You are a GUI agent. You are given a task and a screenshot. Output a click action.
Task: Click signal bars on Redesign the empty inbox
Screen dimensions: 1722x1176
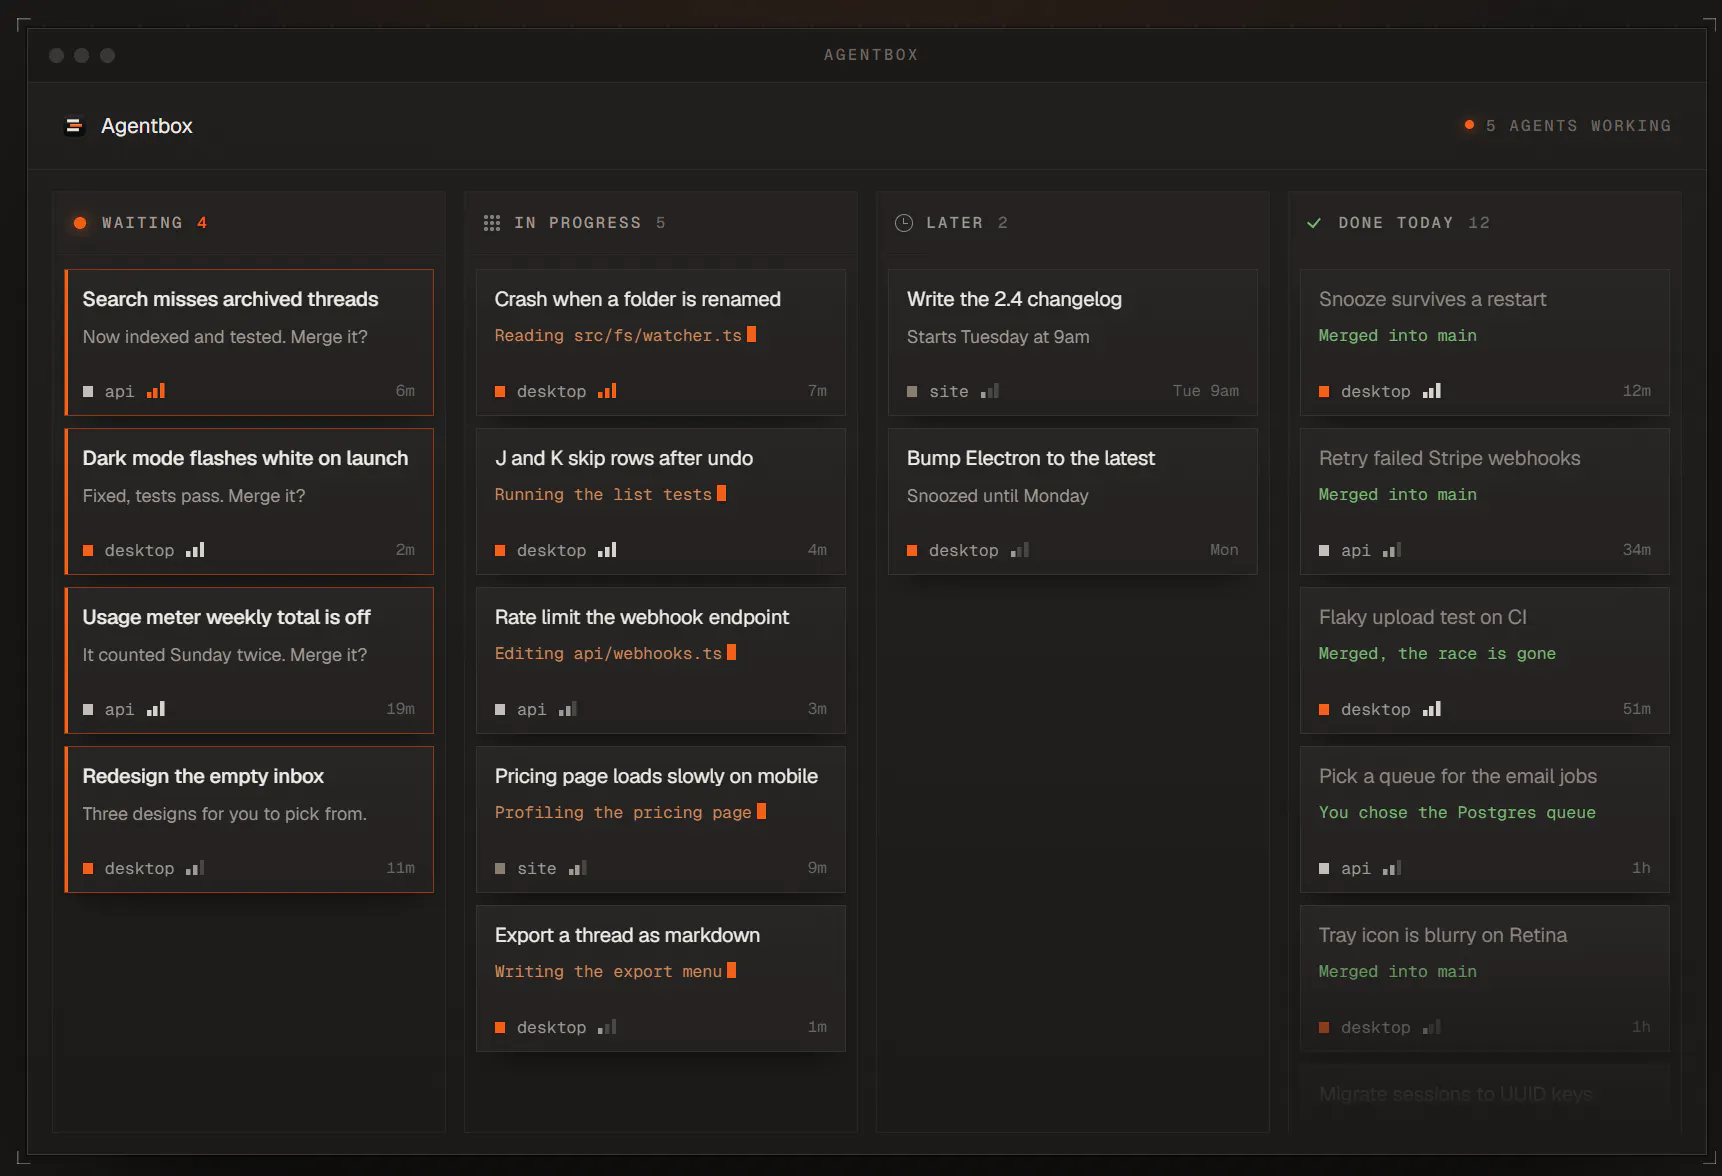(x=196, y=868)
